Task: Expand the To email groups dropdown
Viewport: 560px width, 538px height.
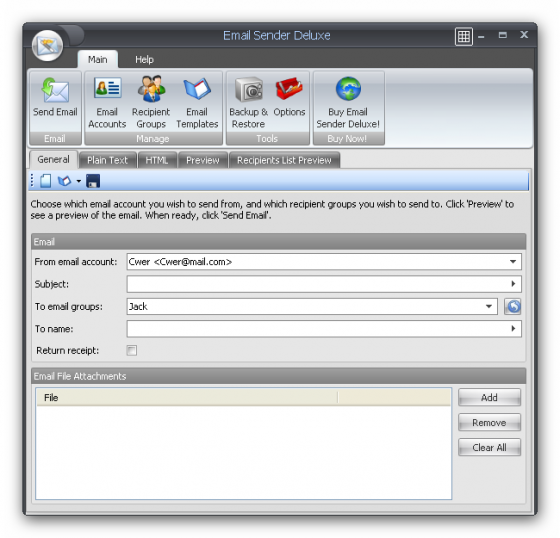Action: tap(489, 307)
